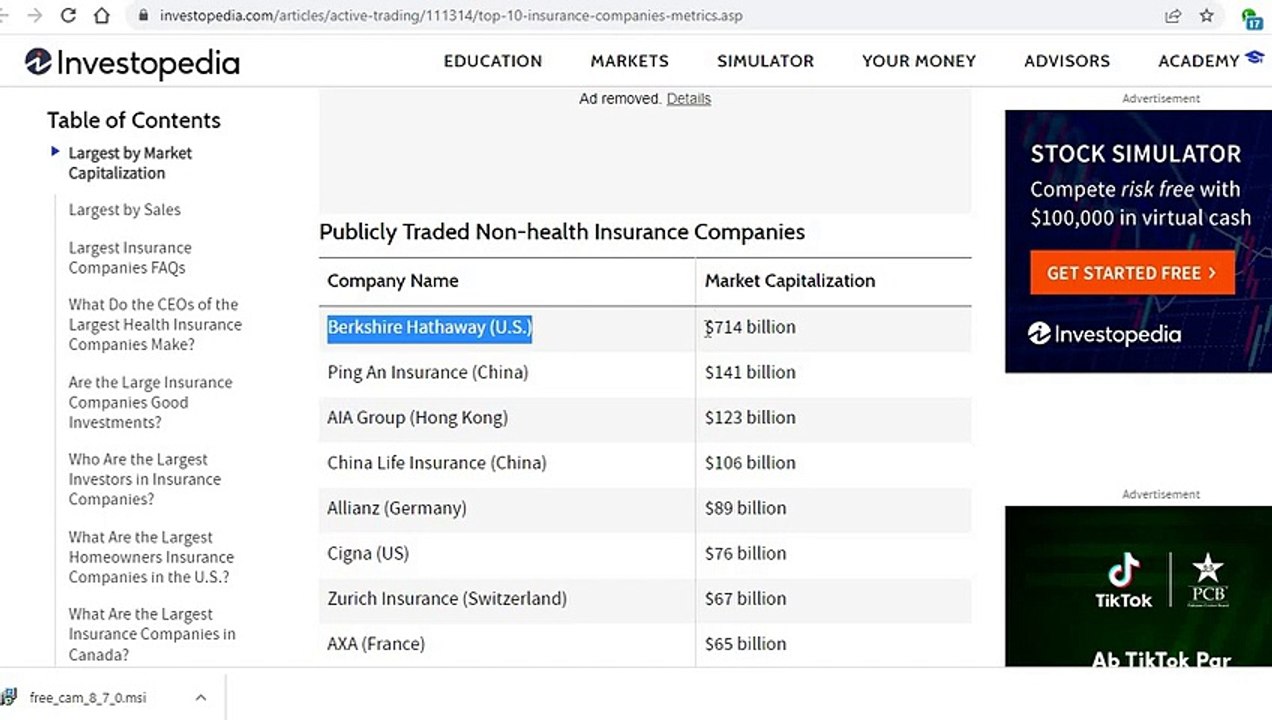Open the Investopedia logo homepage
The width and height of the screenshot is (1272, 720).
(x=132, y=63)
